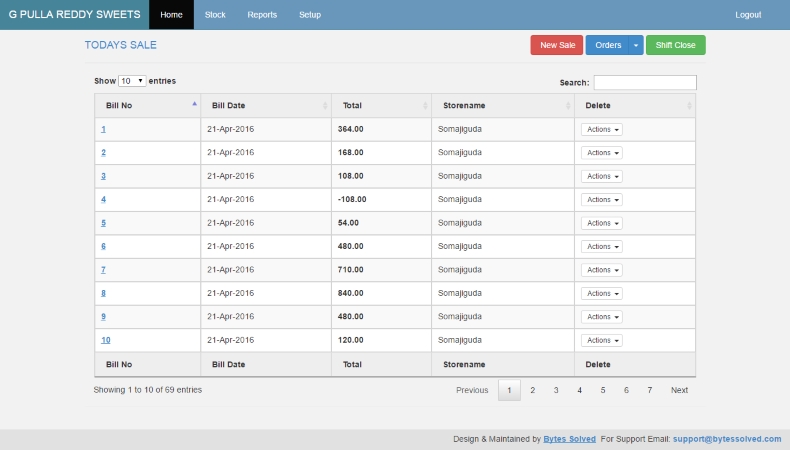Open the Bytes Solved footer link
Image resolution: width=790 pixels, height=450 pixels.
point(571,439)
